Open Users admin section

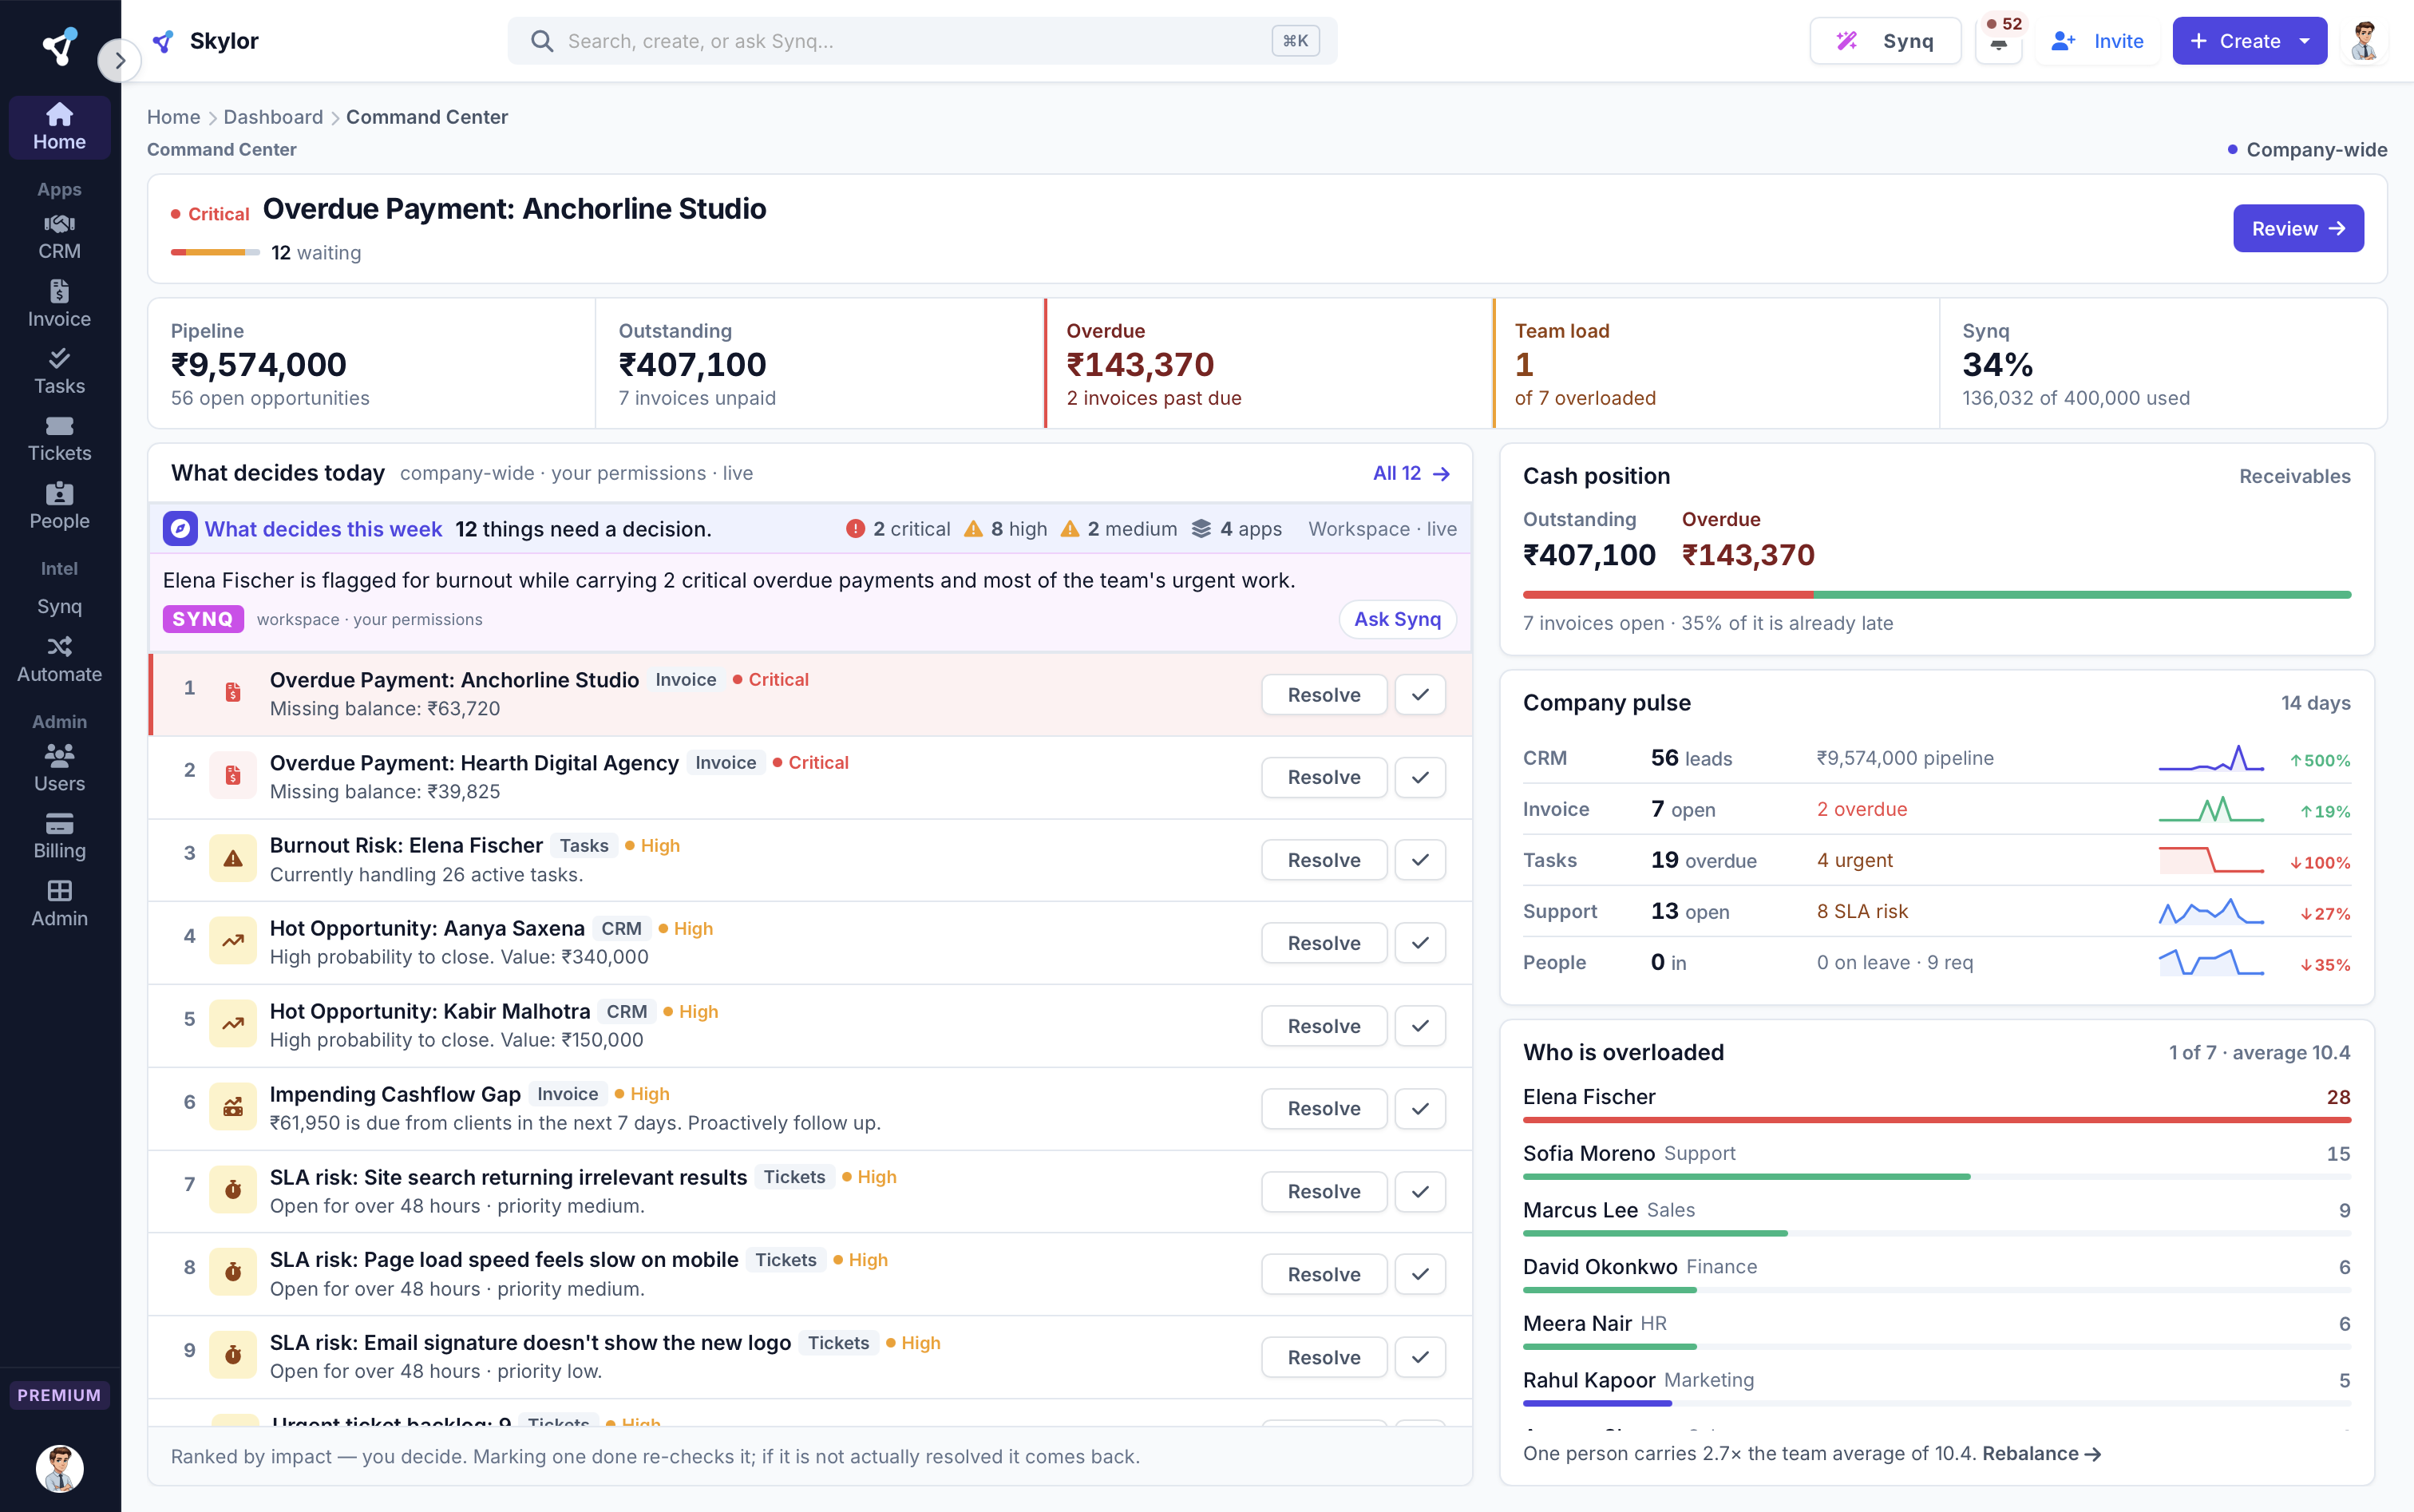click(59, 769)
